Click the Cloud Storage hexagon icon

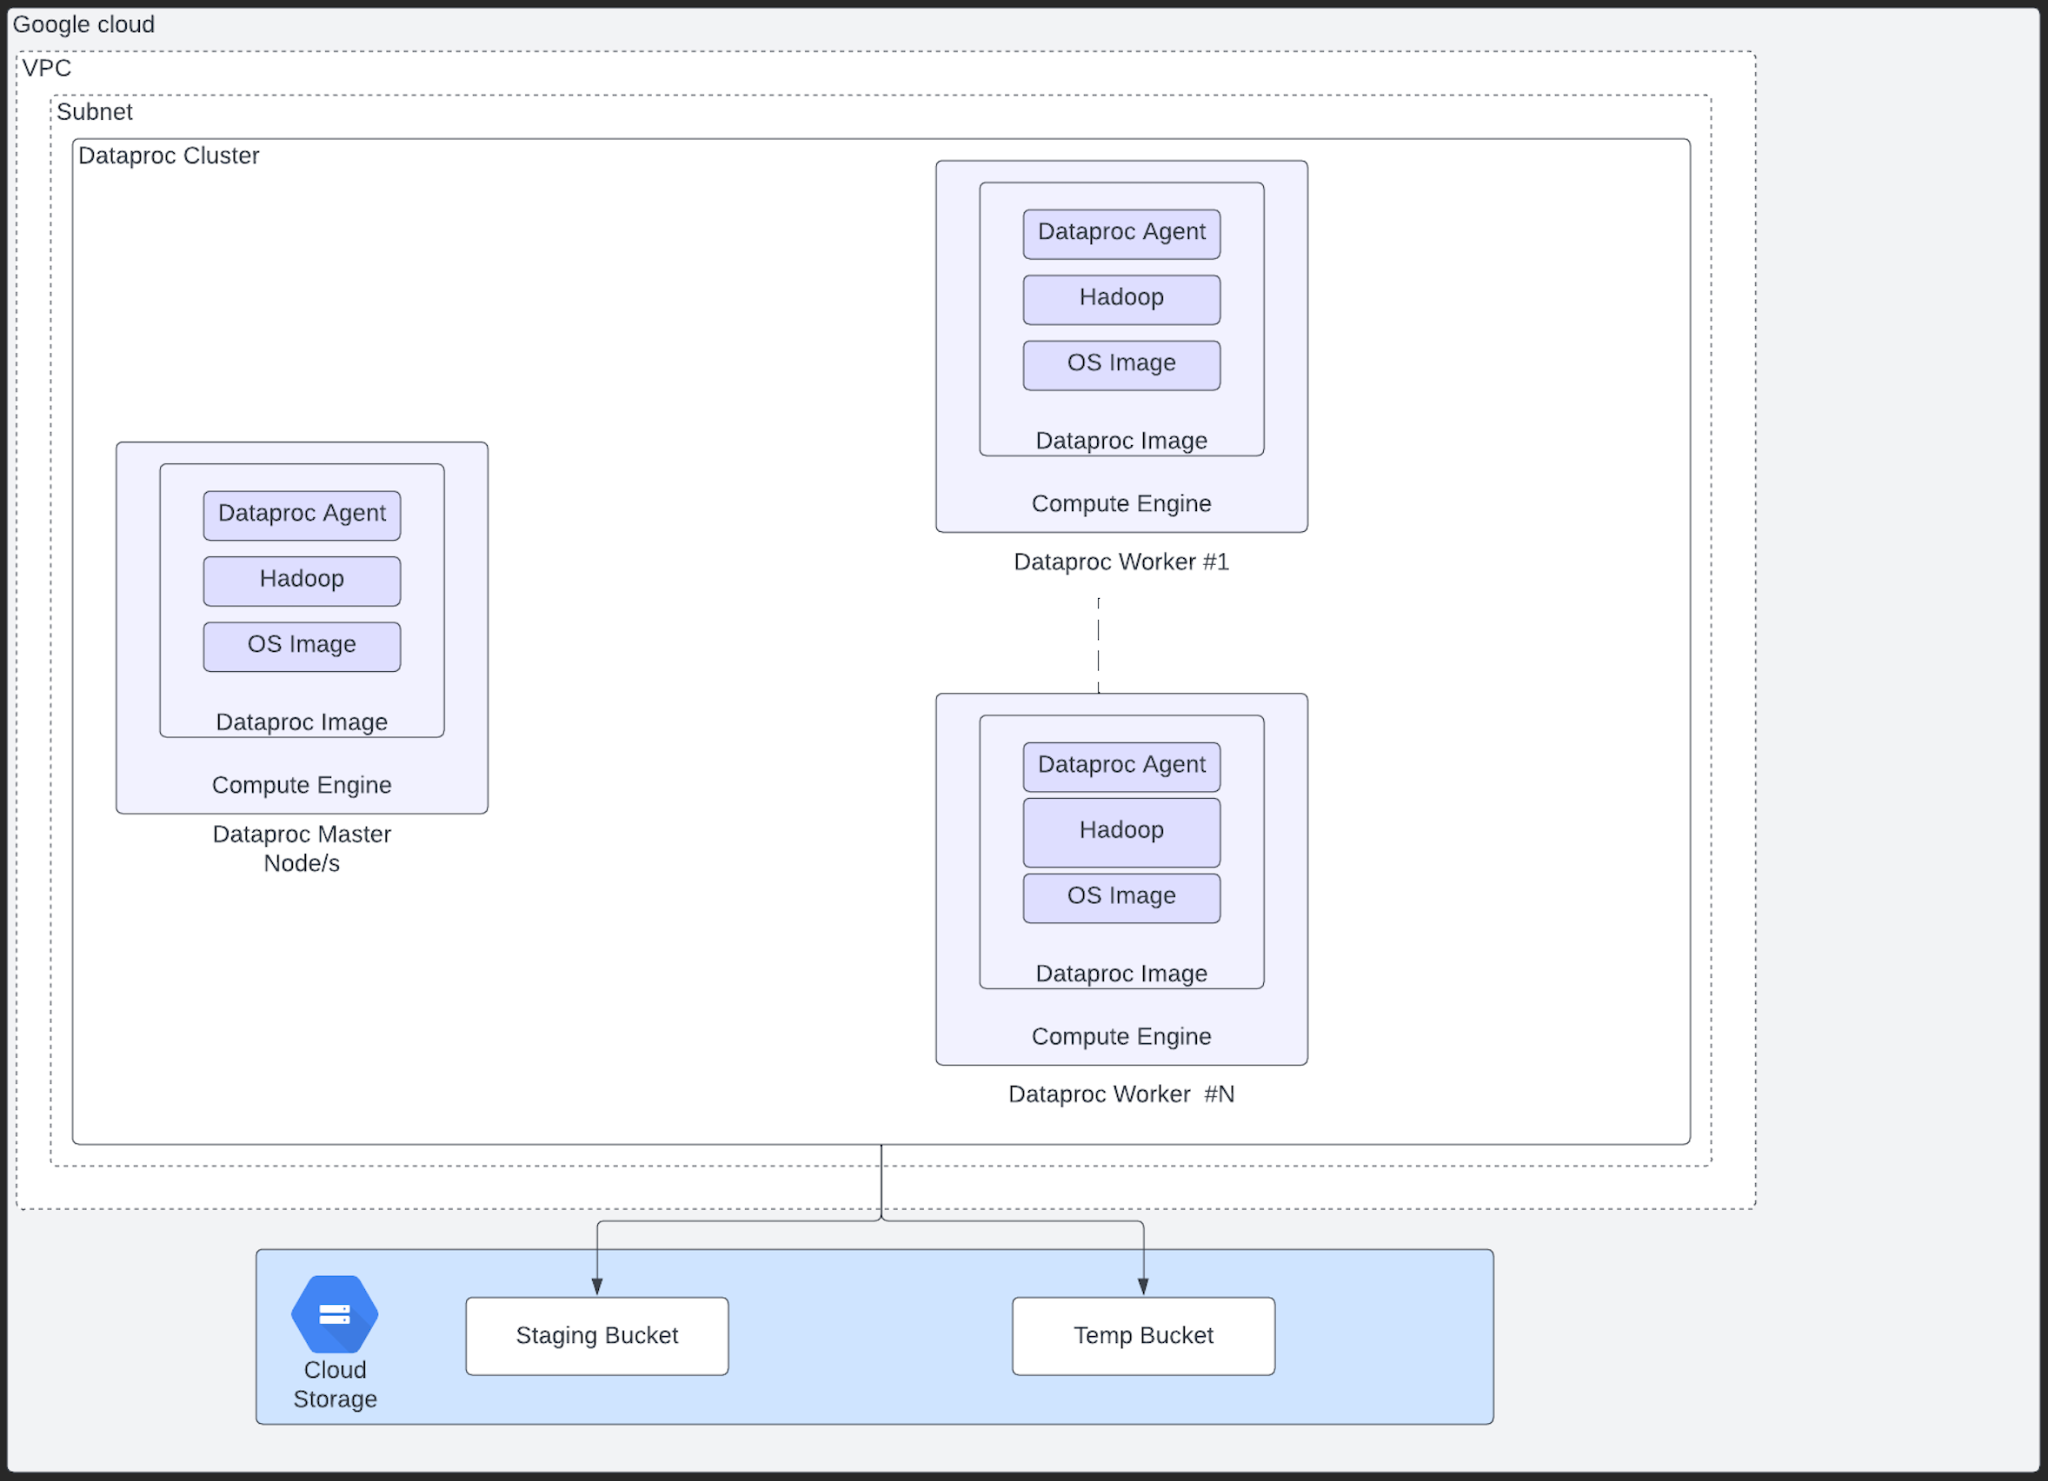(x=335, y=1314)
